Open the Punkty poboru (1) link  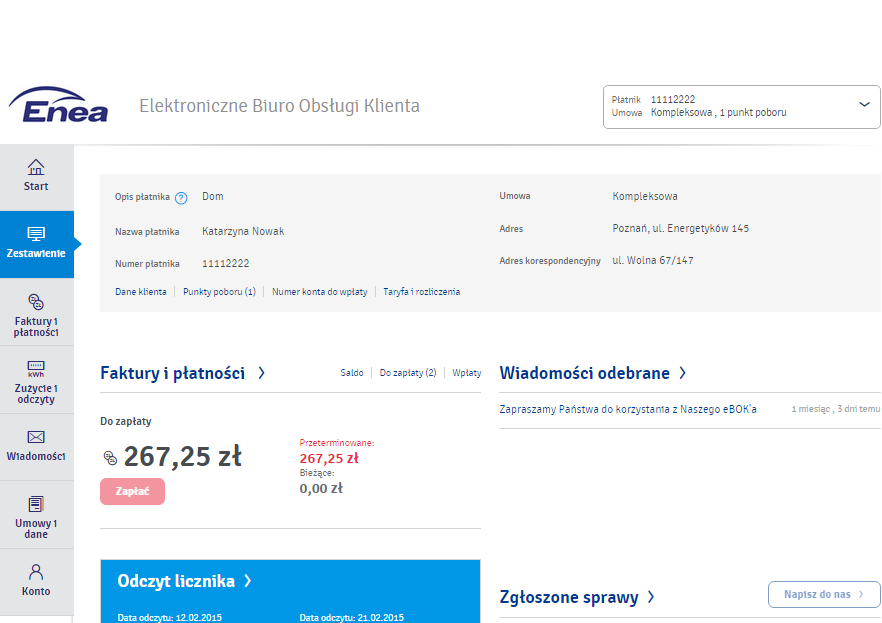click(219, 292)
